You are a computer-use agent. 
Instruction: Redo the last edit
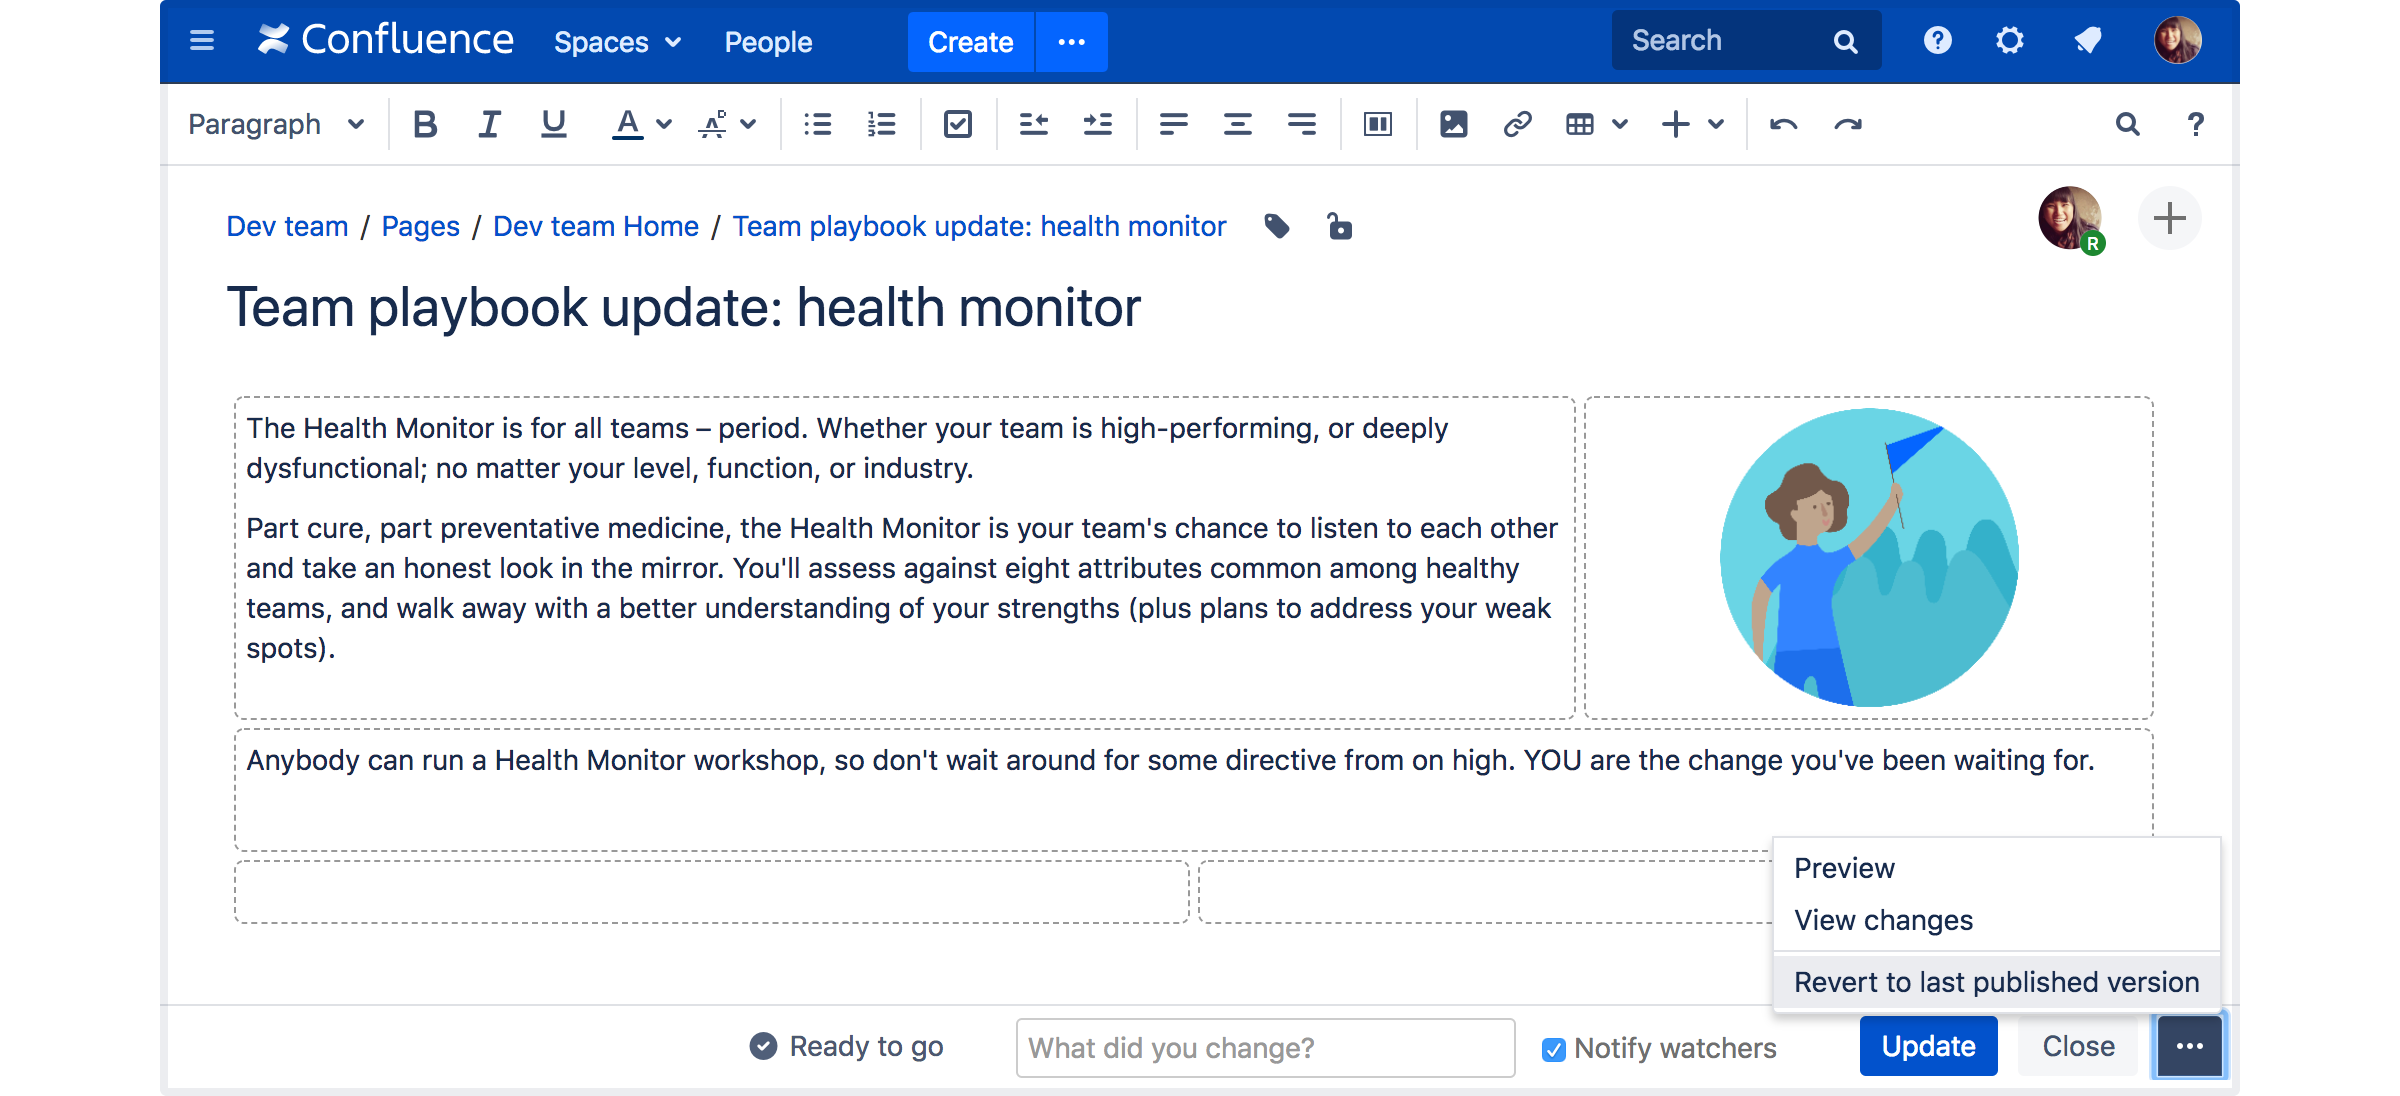1847,124
